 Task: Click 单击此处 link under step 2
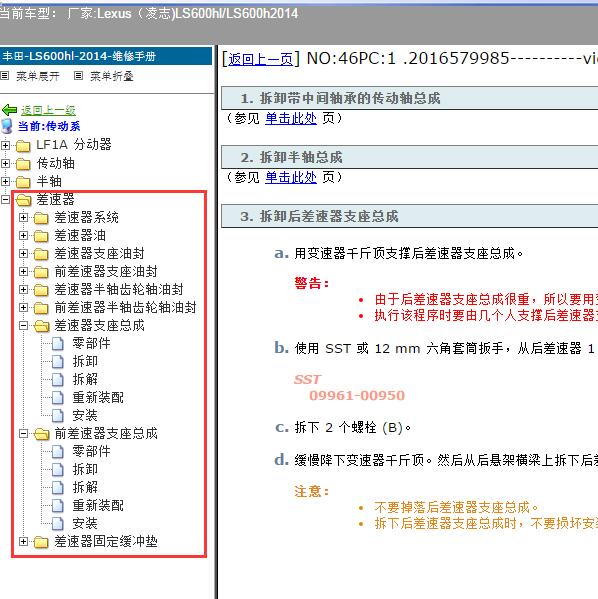click(291, 177)
